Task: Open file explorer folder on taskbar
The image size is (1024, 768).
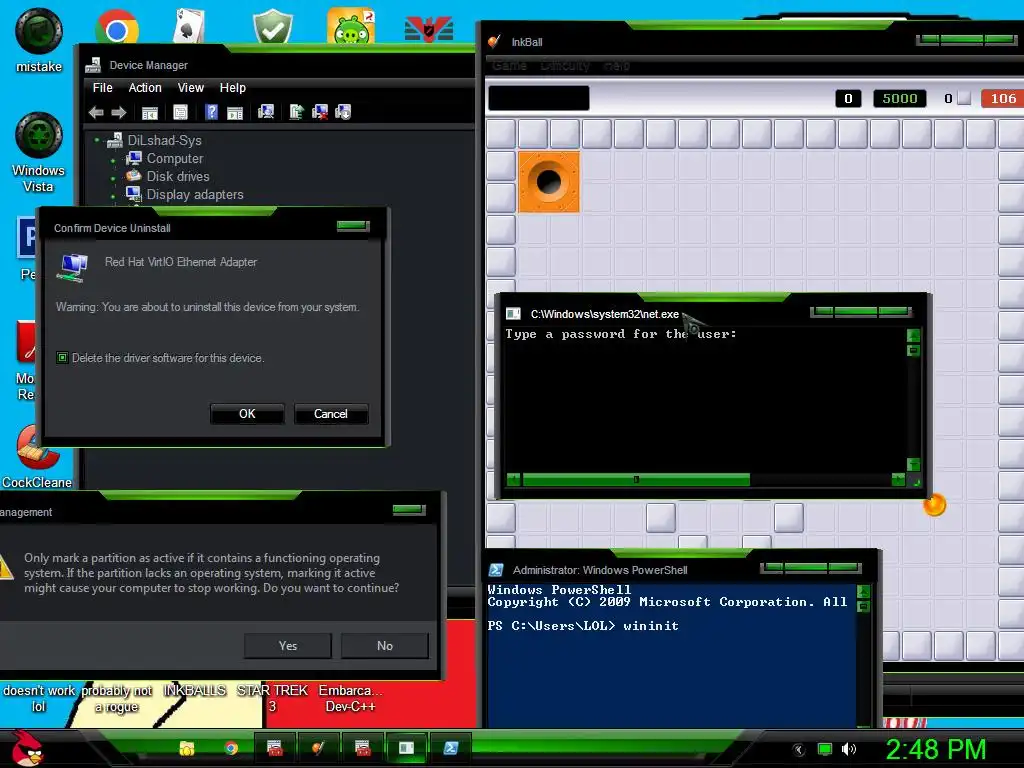Action: tap(187, 748)
